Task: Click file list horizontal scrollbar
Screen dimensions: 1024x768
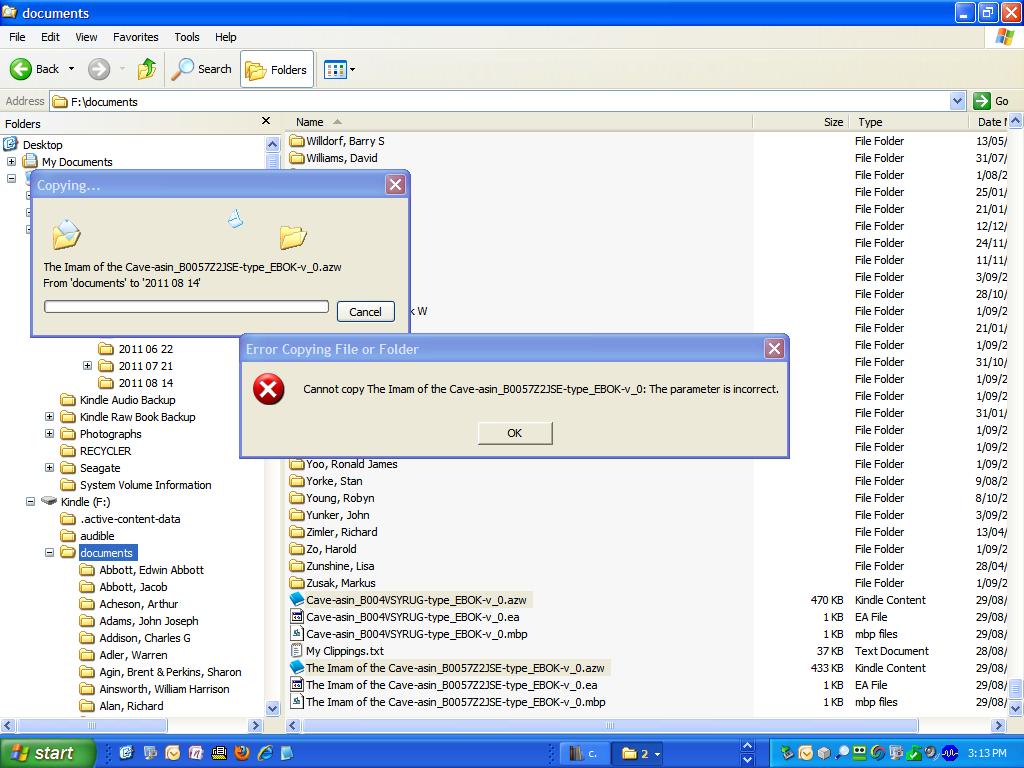Action: [610, 725]
